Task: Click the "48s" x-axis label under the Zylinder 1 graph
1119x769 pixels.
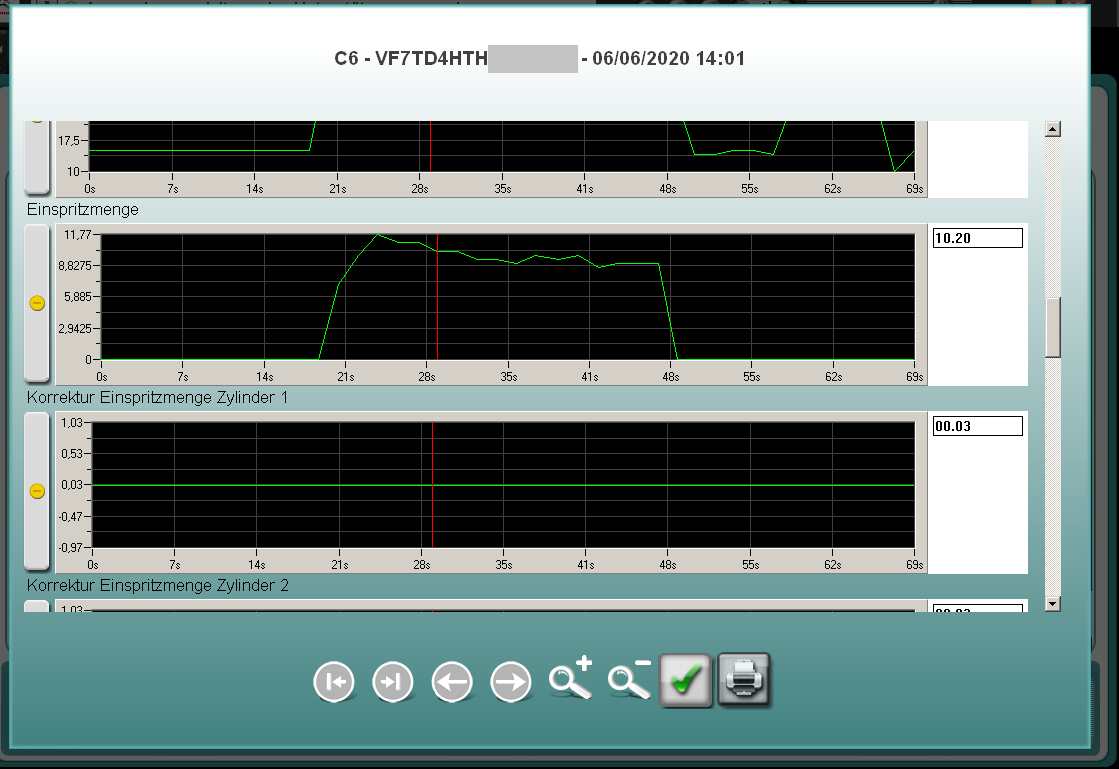Action: 668,565
